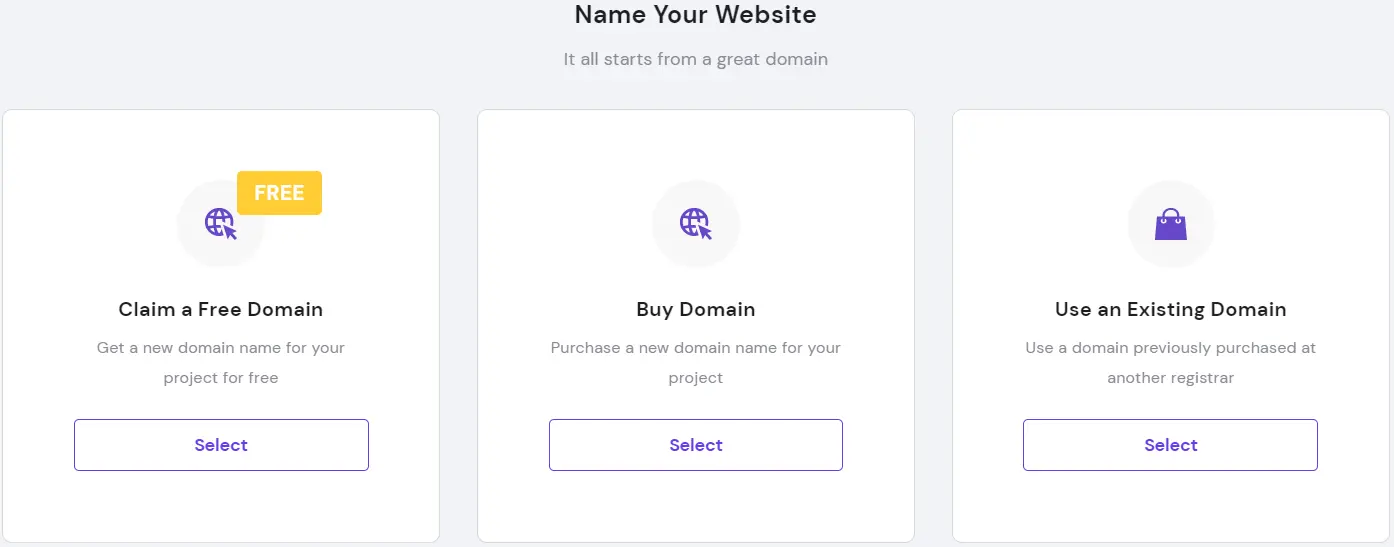Image resolution: width=1394 pixels, height=547 pixels.
Task: Click blank space beneath Select in existing domain card
Action: 1171,506
